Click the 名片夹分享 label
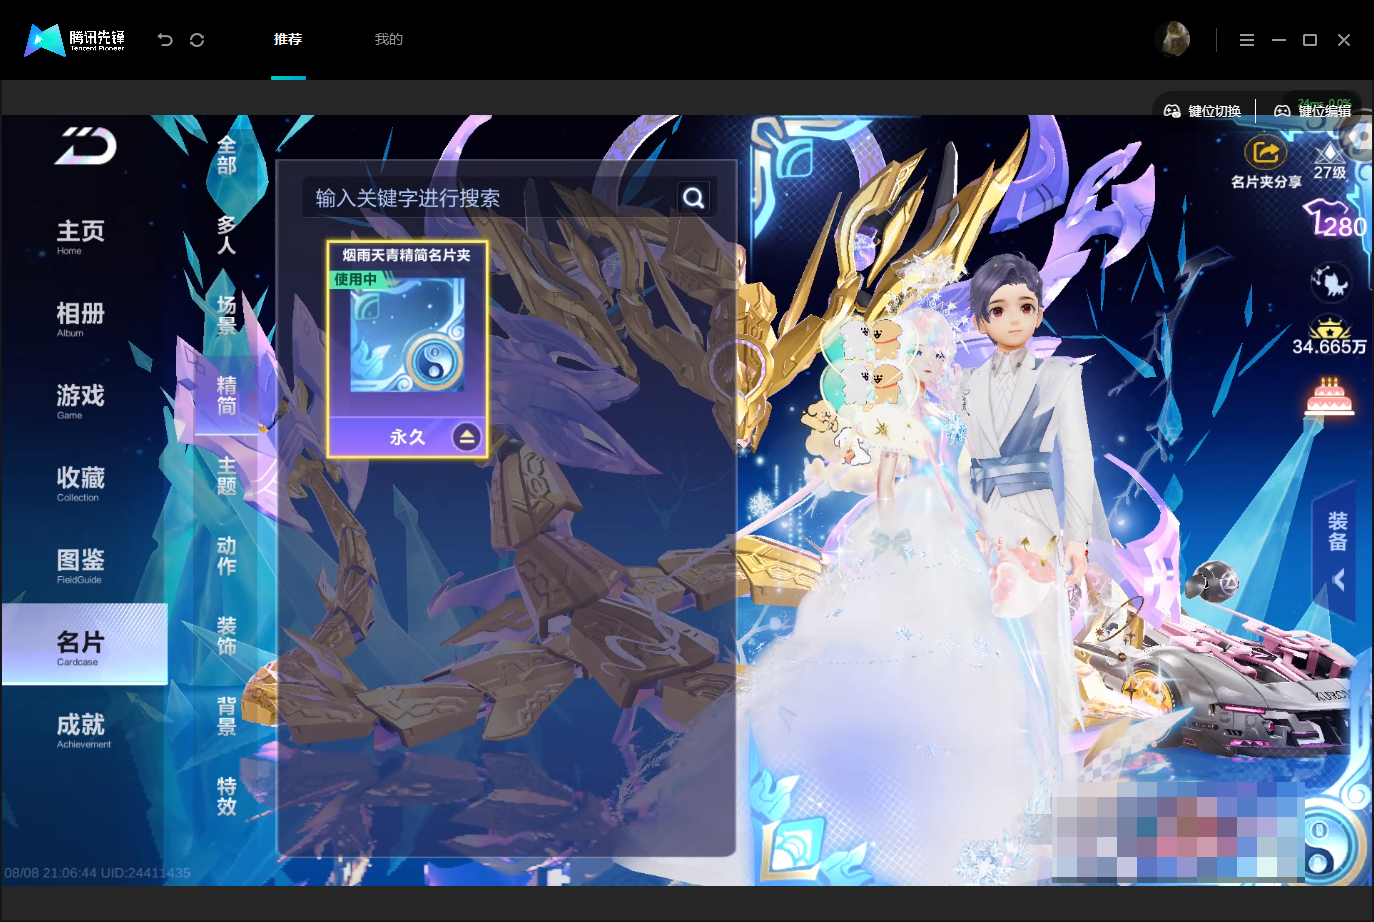 click(1266, 182)
